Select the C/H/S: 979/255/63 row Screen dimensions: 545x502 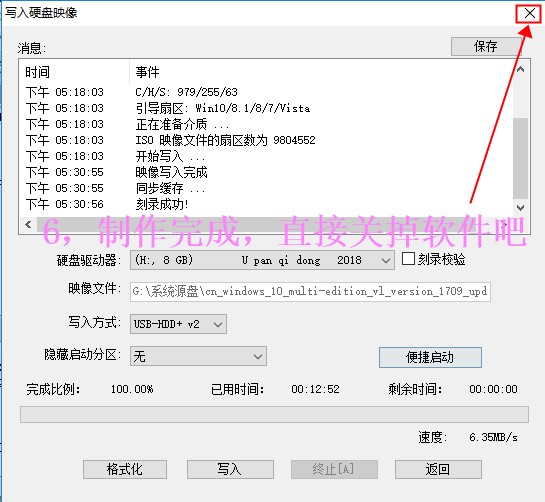[x=267, y=92]
